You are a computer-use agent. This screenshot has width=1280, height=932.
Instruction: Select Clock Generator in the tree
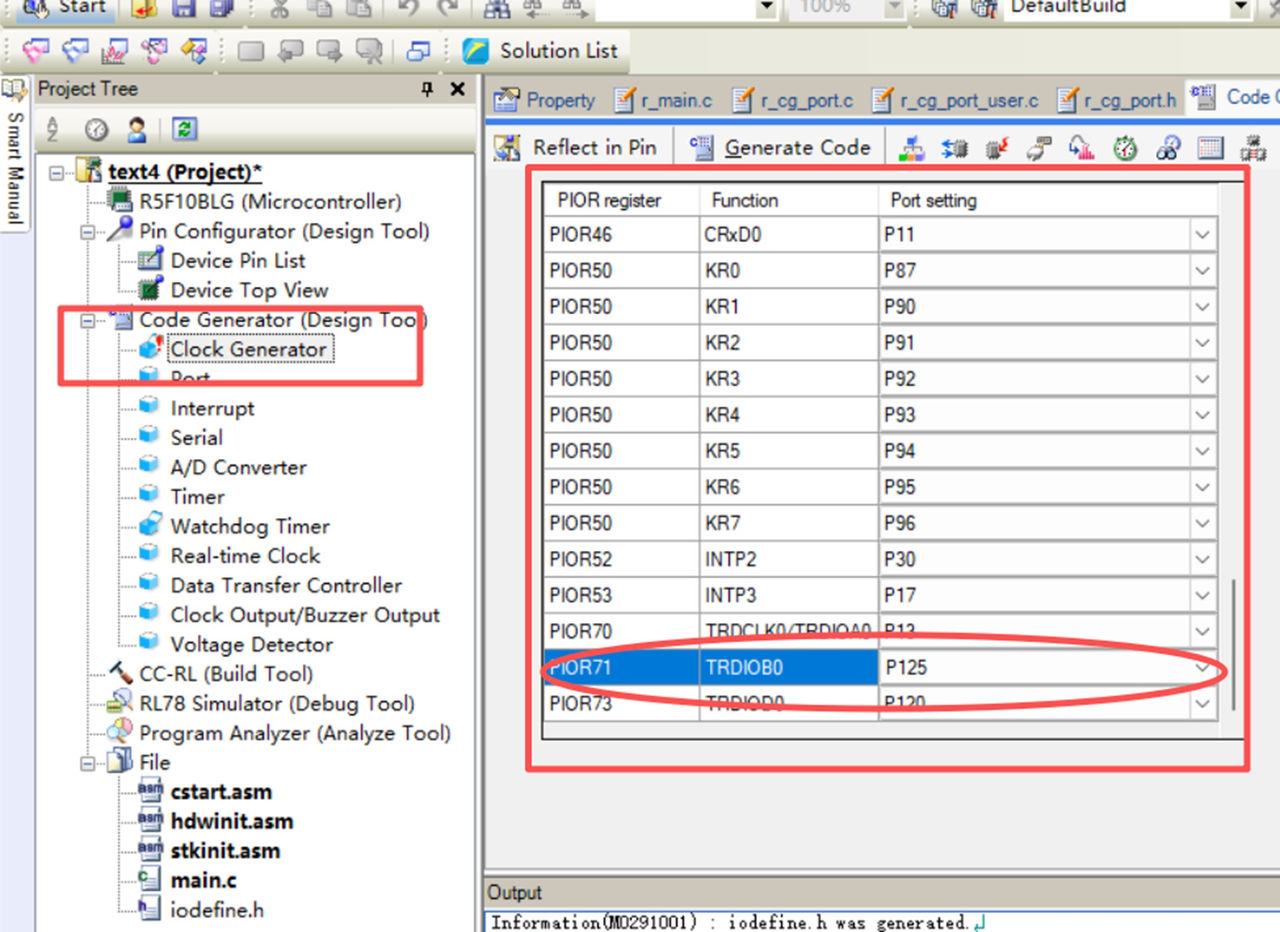pos(248,350)
